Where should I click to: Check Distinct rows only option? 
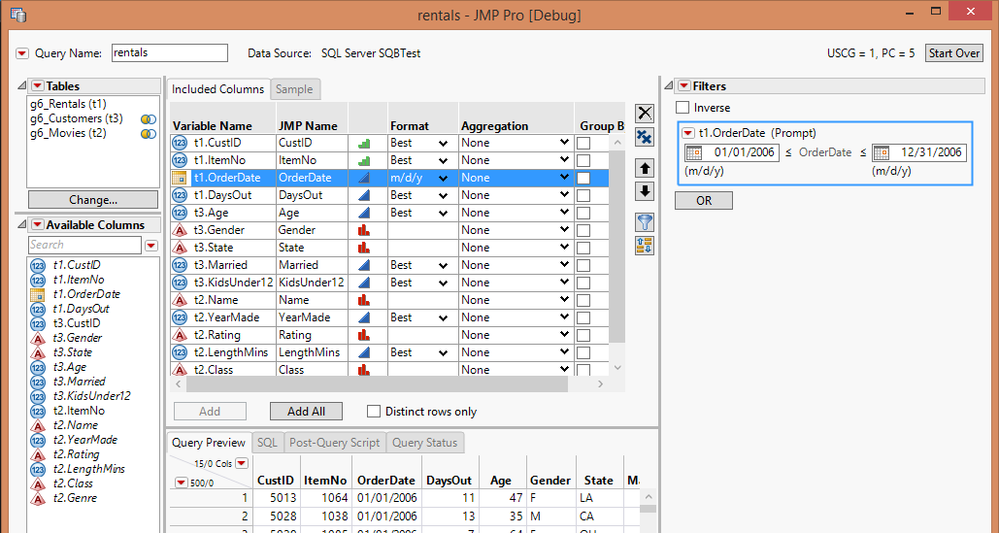374,411
